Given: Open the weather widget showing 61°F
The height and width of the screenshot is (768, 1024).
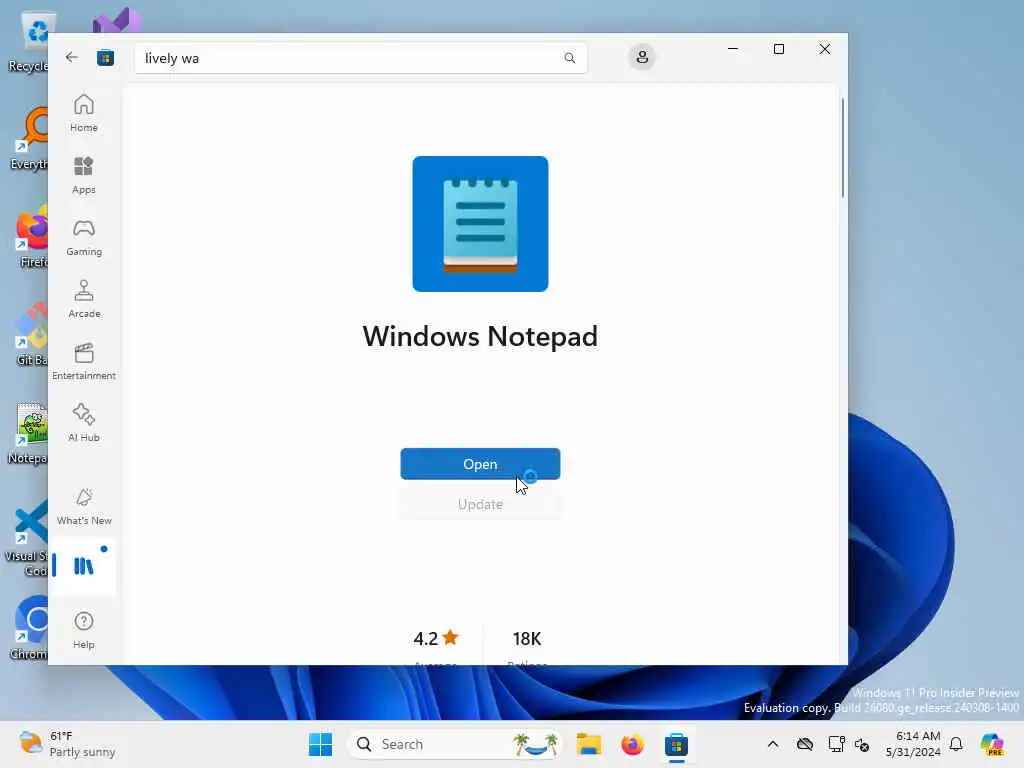Looking at the screenshot, I should [x=67, y=744].
